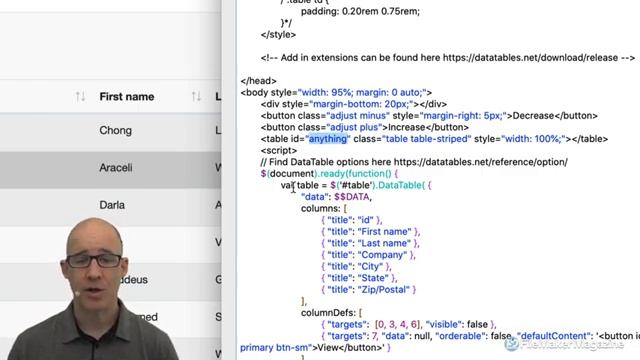Click the datatables.net/reference/option URL comment
The width and height of the screenshot is (640, 360).
click(x=480, y=162)
